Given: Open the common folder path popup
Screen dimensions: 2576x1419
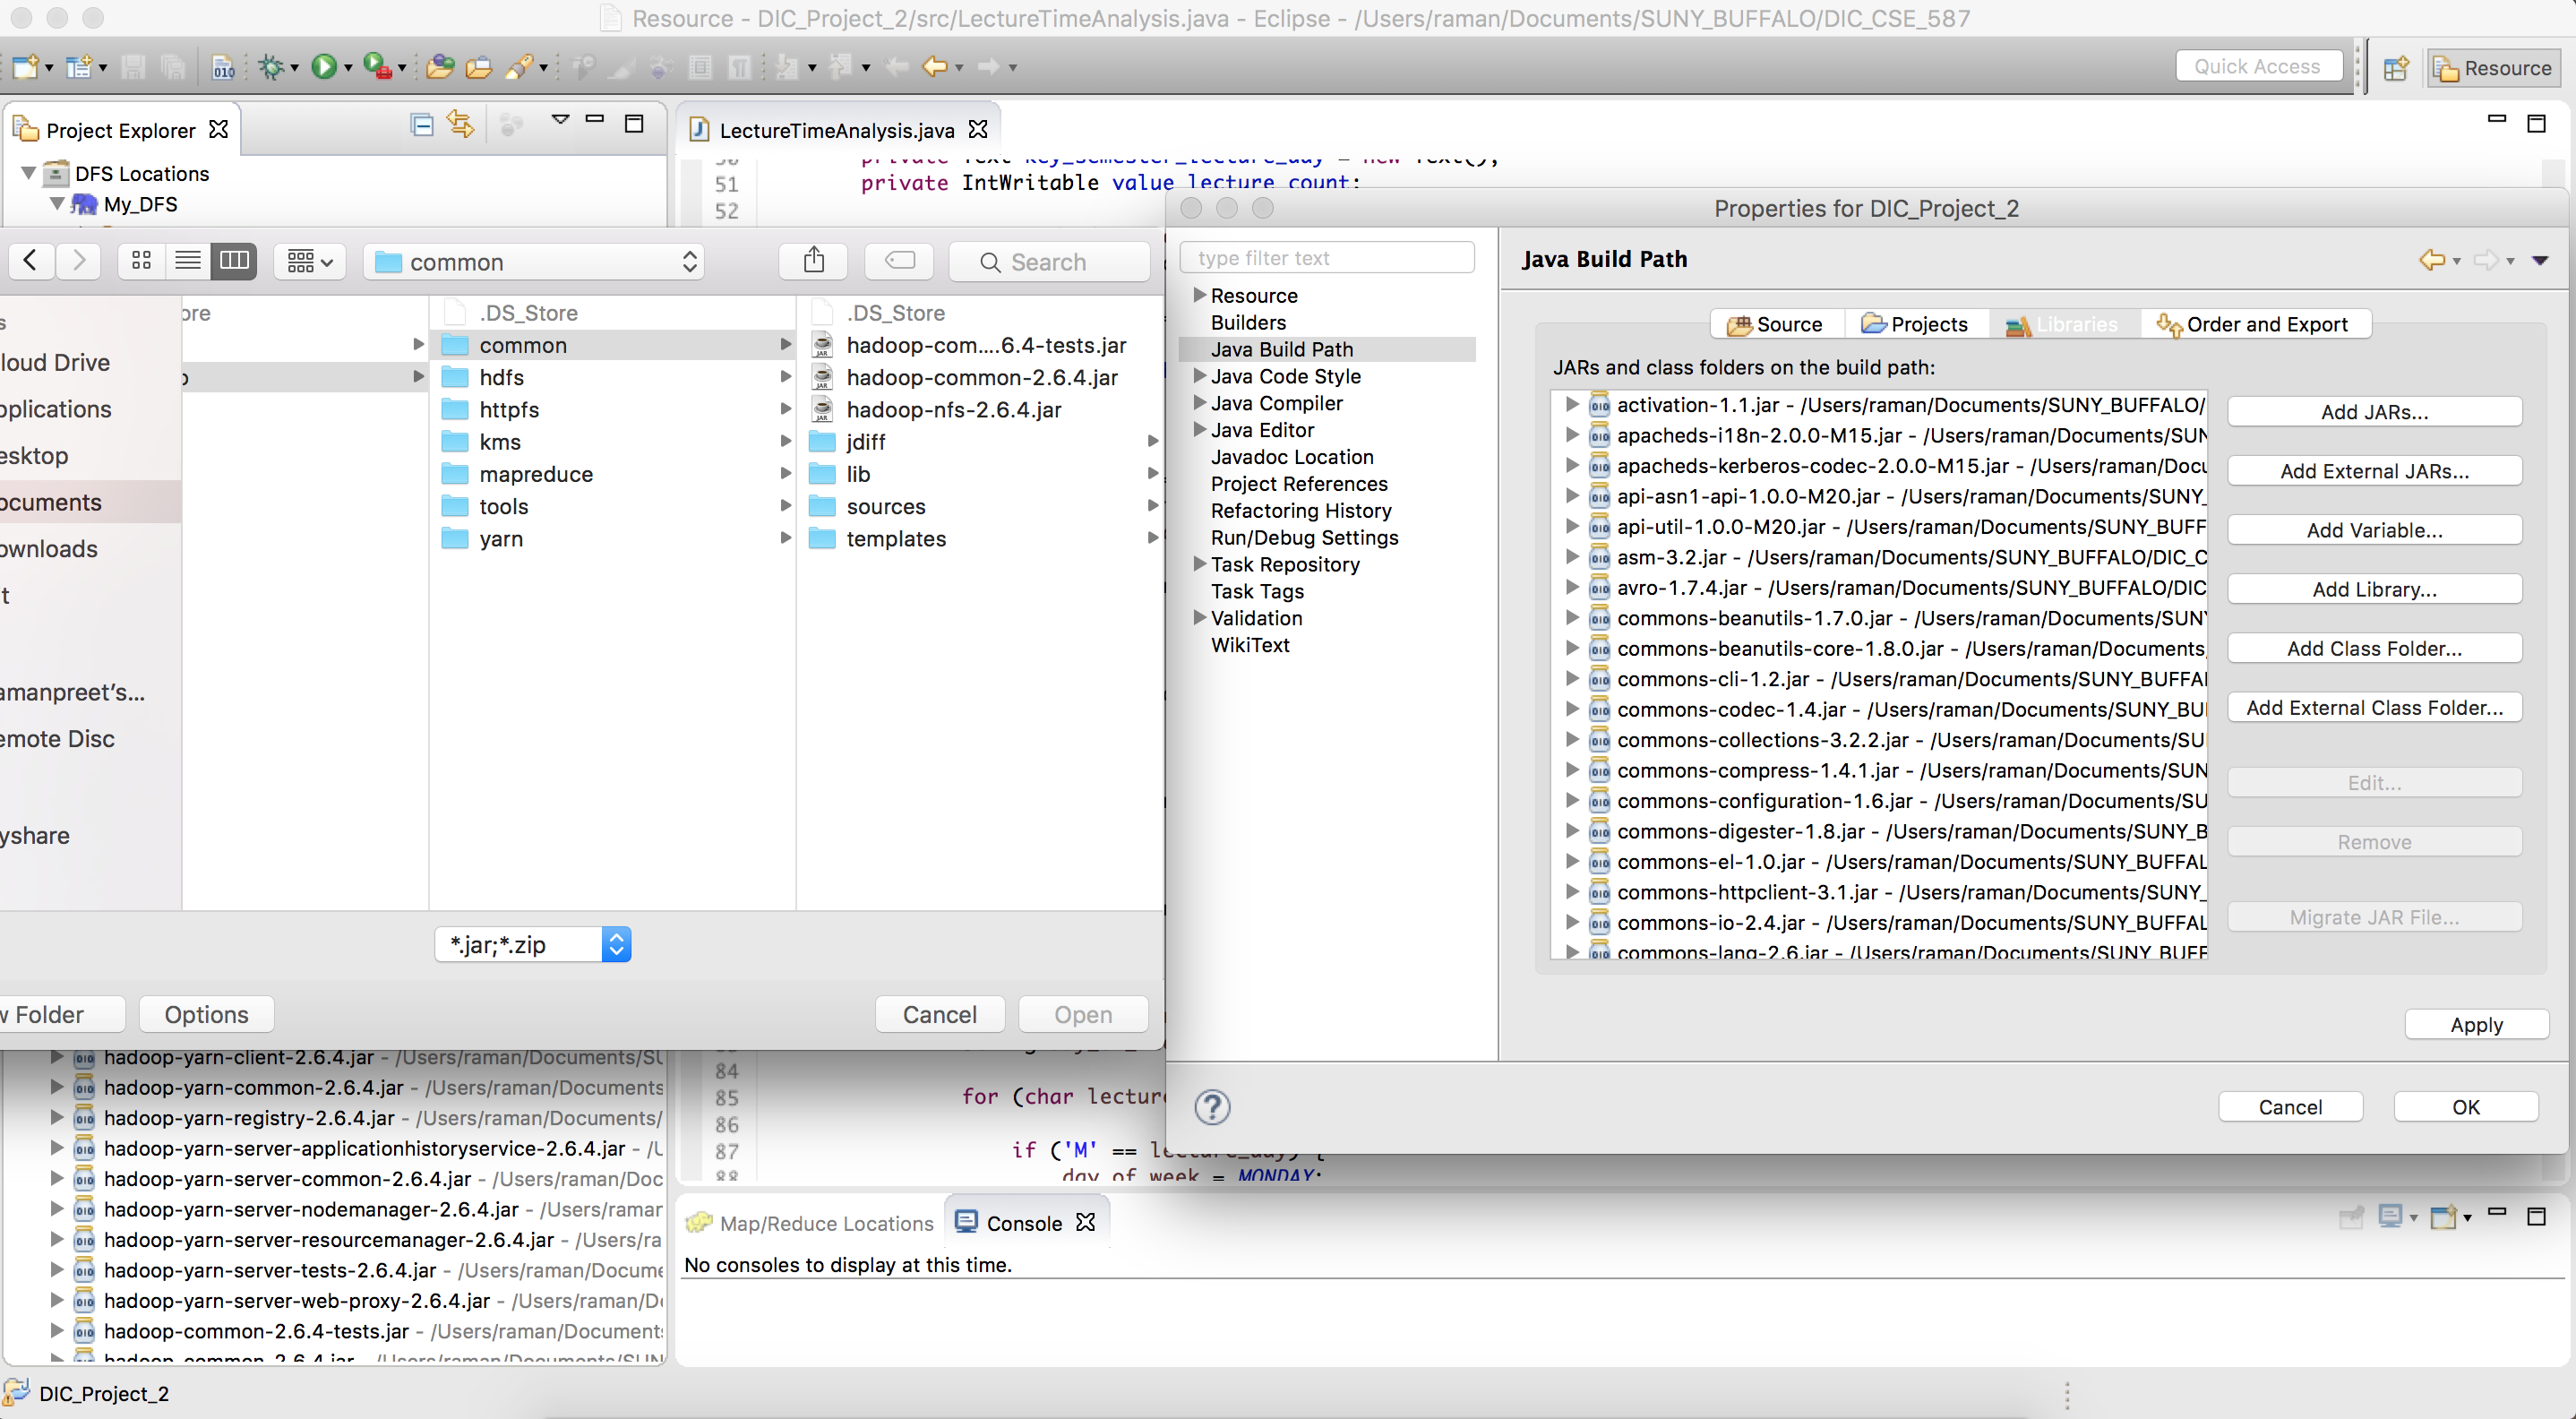Looking at the screenshot, I should (x=534, y=262).
